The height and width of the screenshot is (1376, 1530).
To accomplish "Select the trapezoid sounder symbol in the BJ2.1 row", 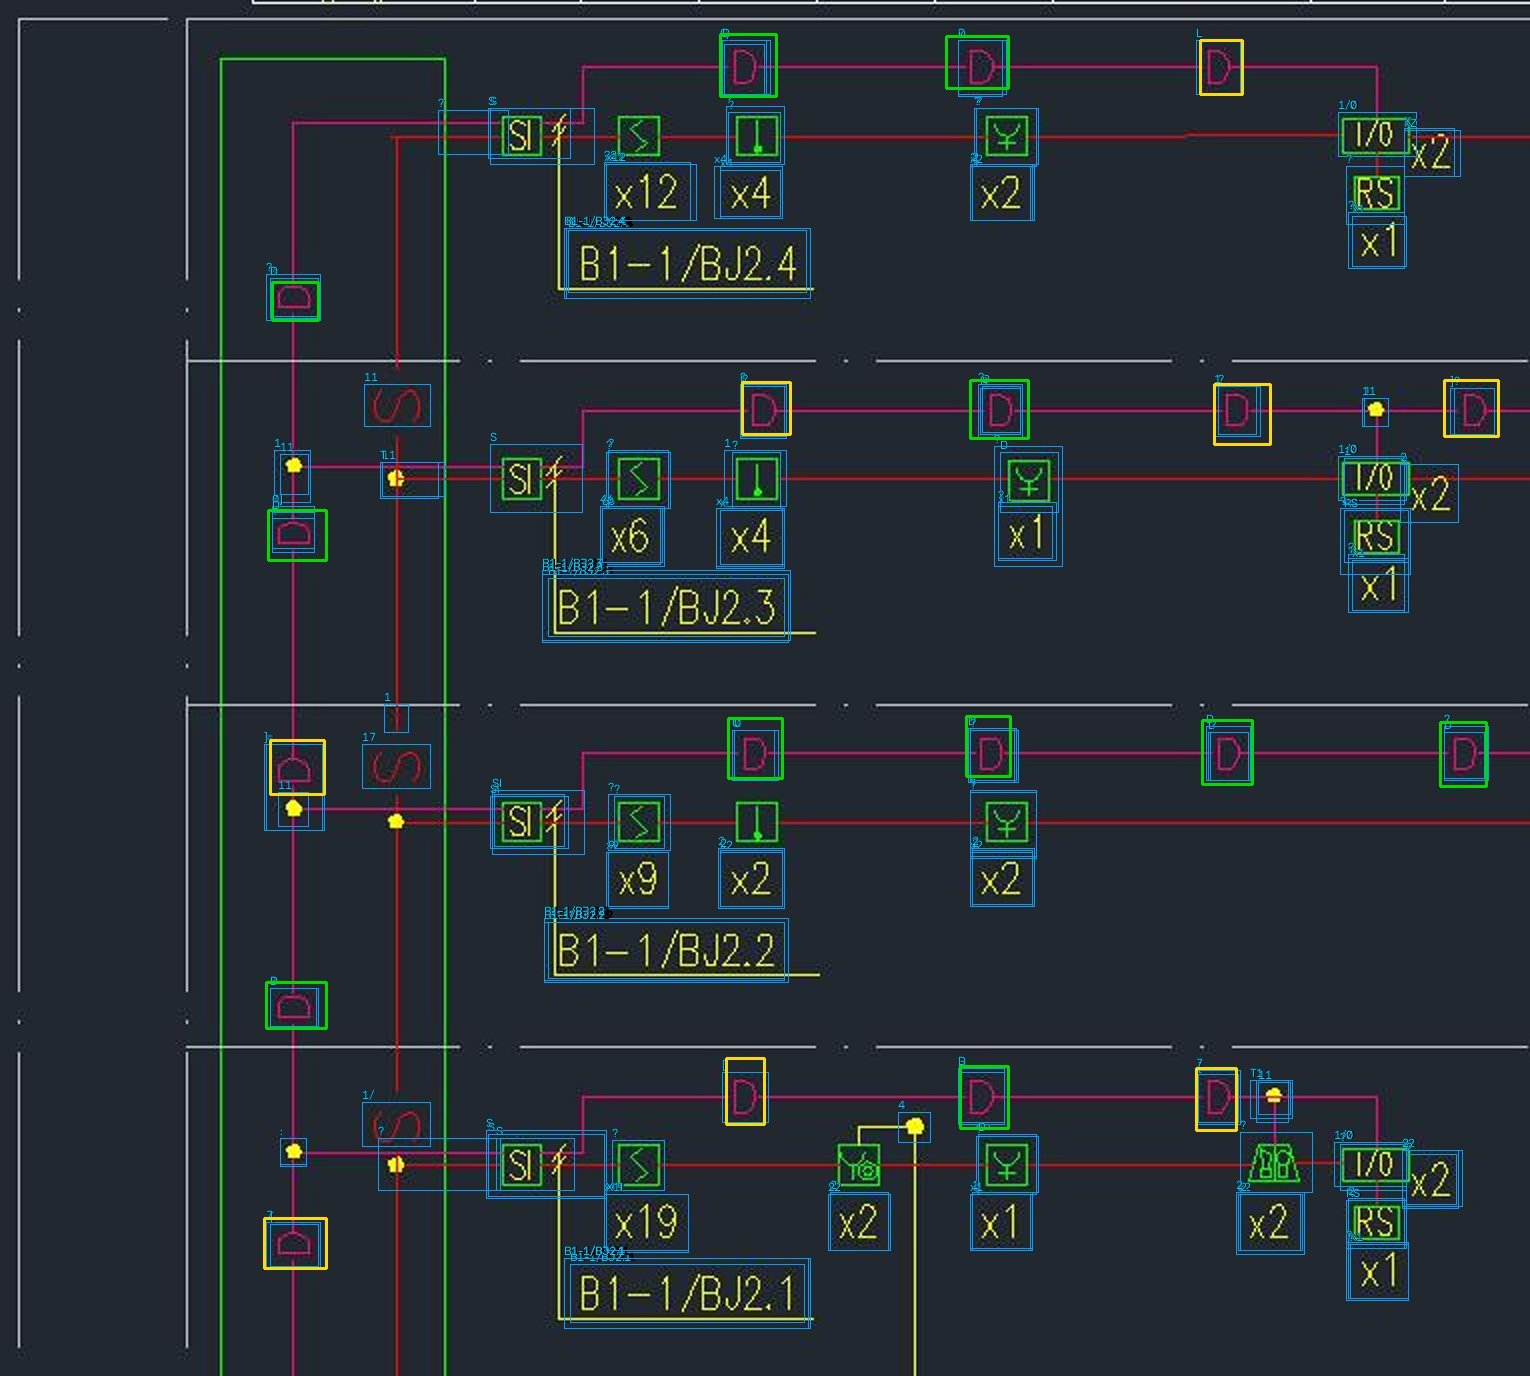I will 1274,1162.
